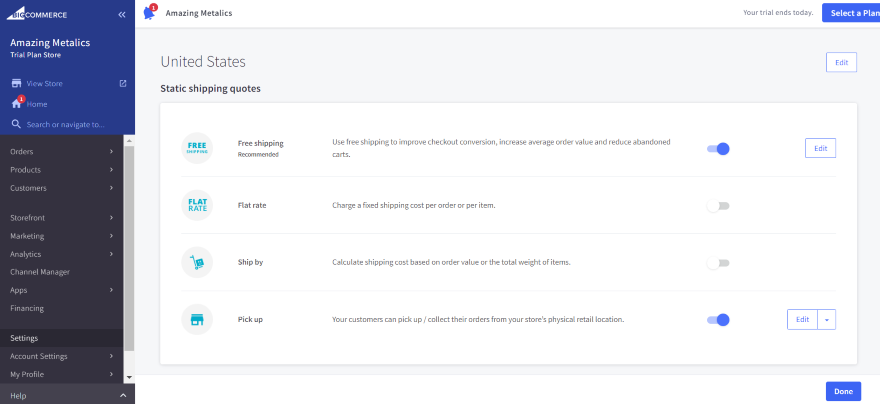Click the Home house icon
880x404 pixels.
coord(16,104)
